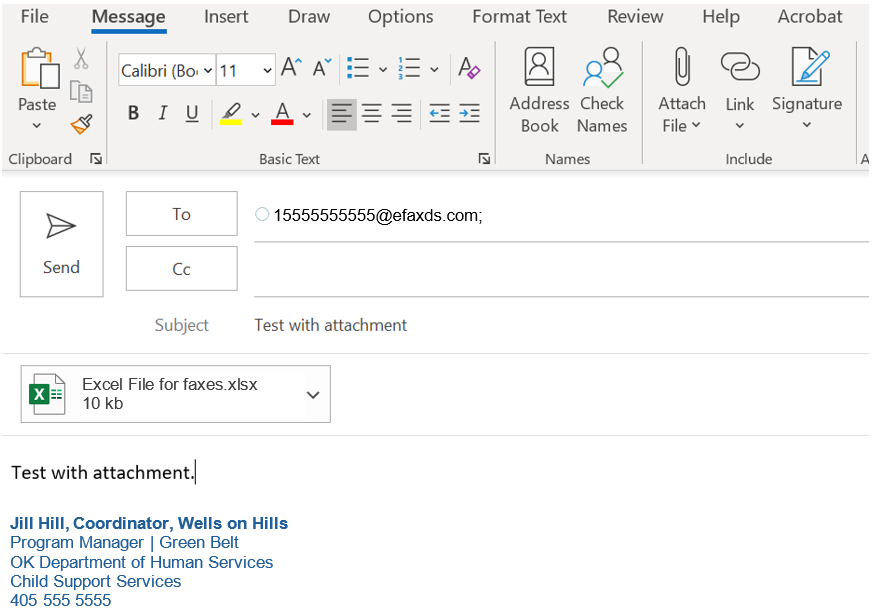Image resolution: width=877 pixels, height=616 pixels.
Task: Click Check Names icon
Action: point(602,91)
